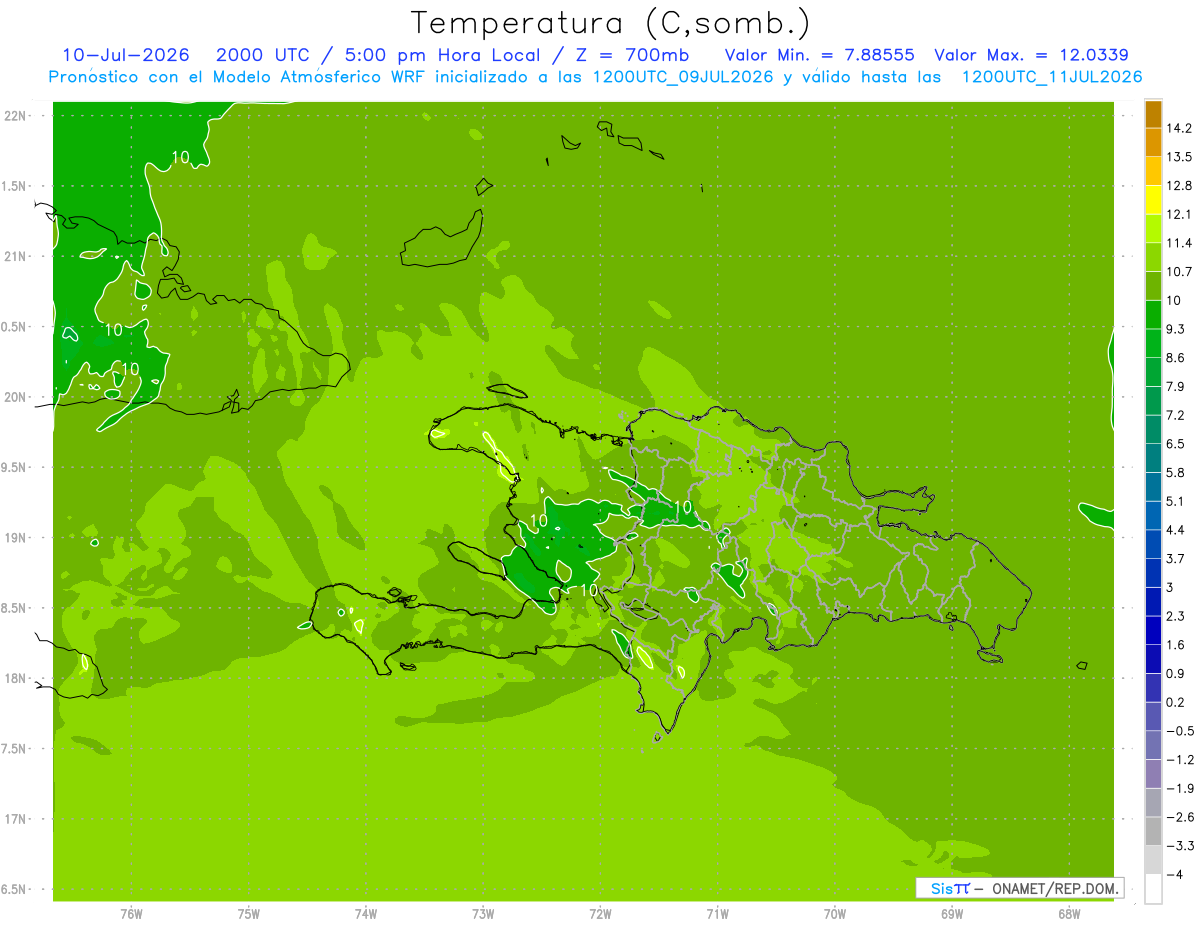
Task: Click the colorbar label "7.2"
Action: [1177, 415]
